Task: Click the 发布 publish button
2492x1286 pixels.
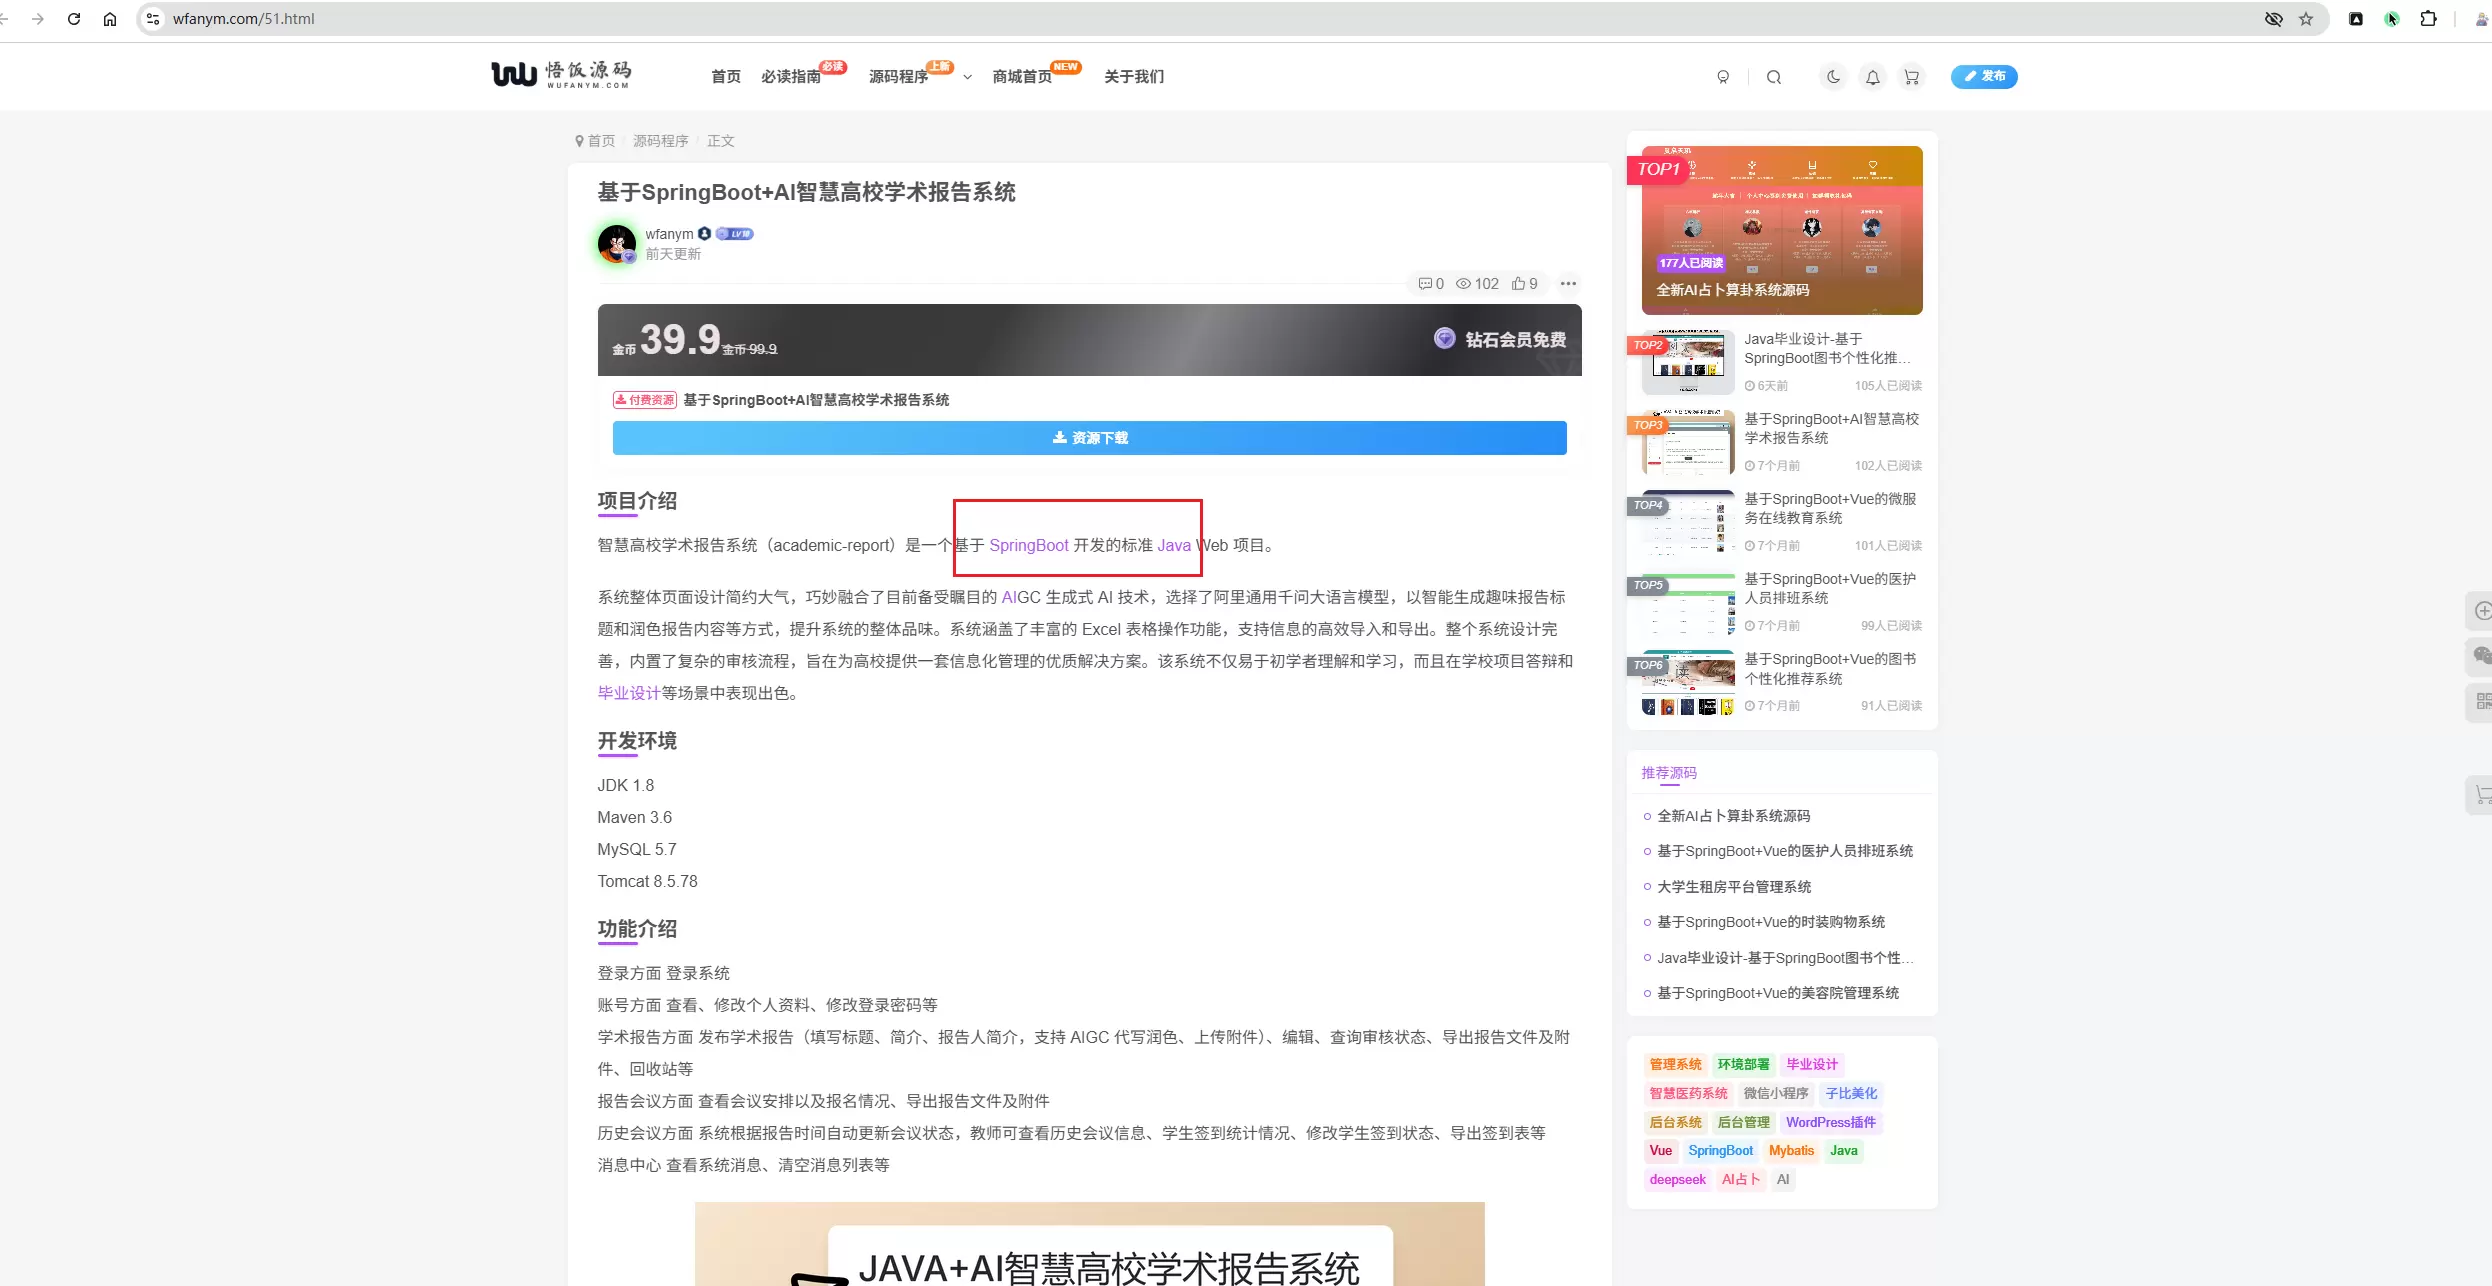Action: [x=1984, y=76]
